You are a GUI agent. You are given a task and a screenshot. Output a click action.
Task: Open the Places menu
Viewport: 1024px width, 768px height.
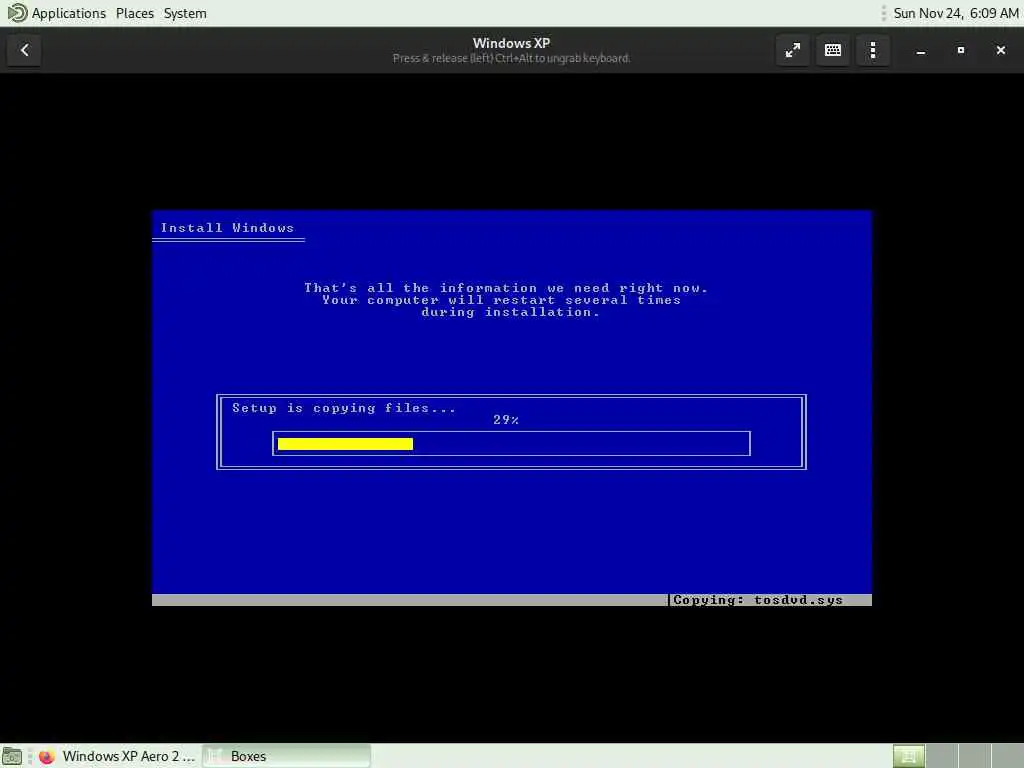pyautogui.click(x=135, y=13)
